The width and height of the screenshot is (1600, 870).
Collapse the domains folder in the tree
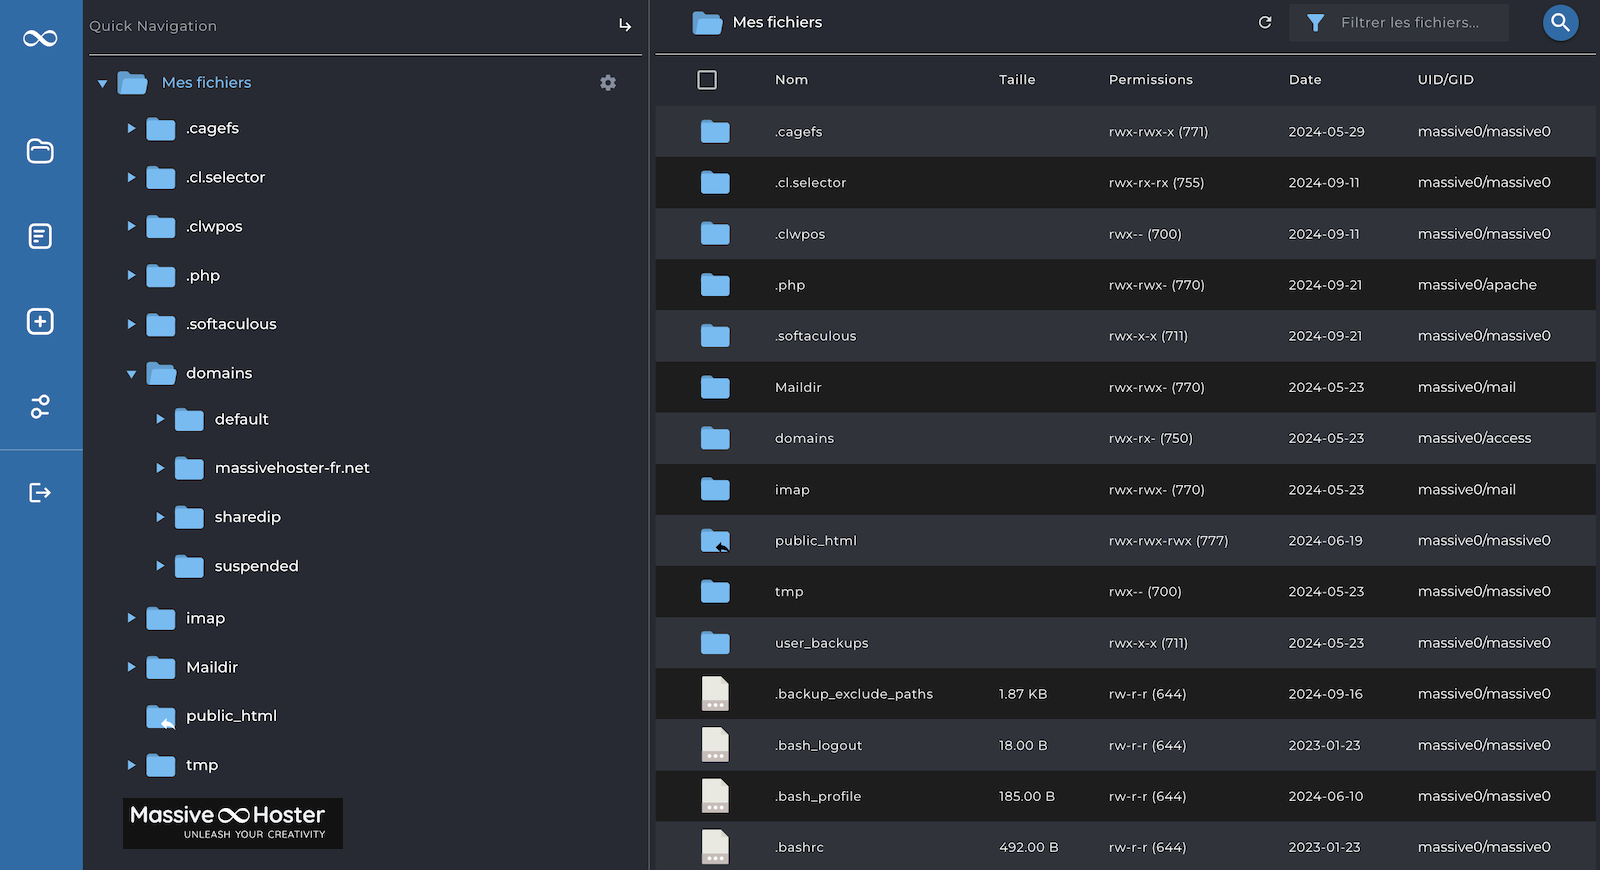(131, 374)
